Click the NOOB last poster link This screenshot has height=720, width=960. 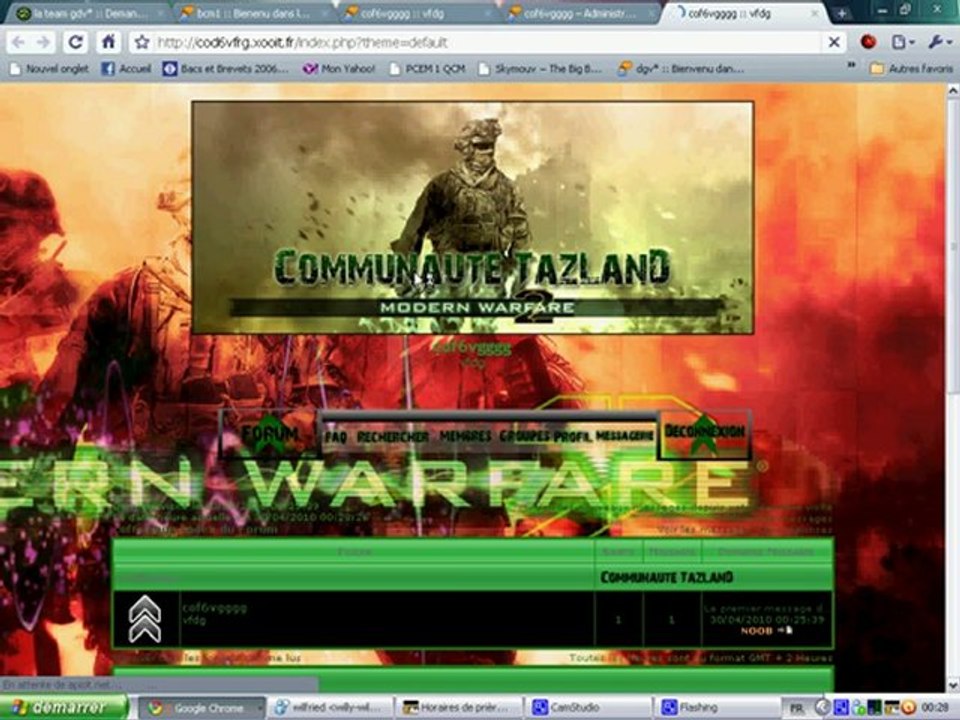(x=756, y=631)
